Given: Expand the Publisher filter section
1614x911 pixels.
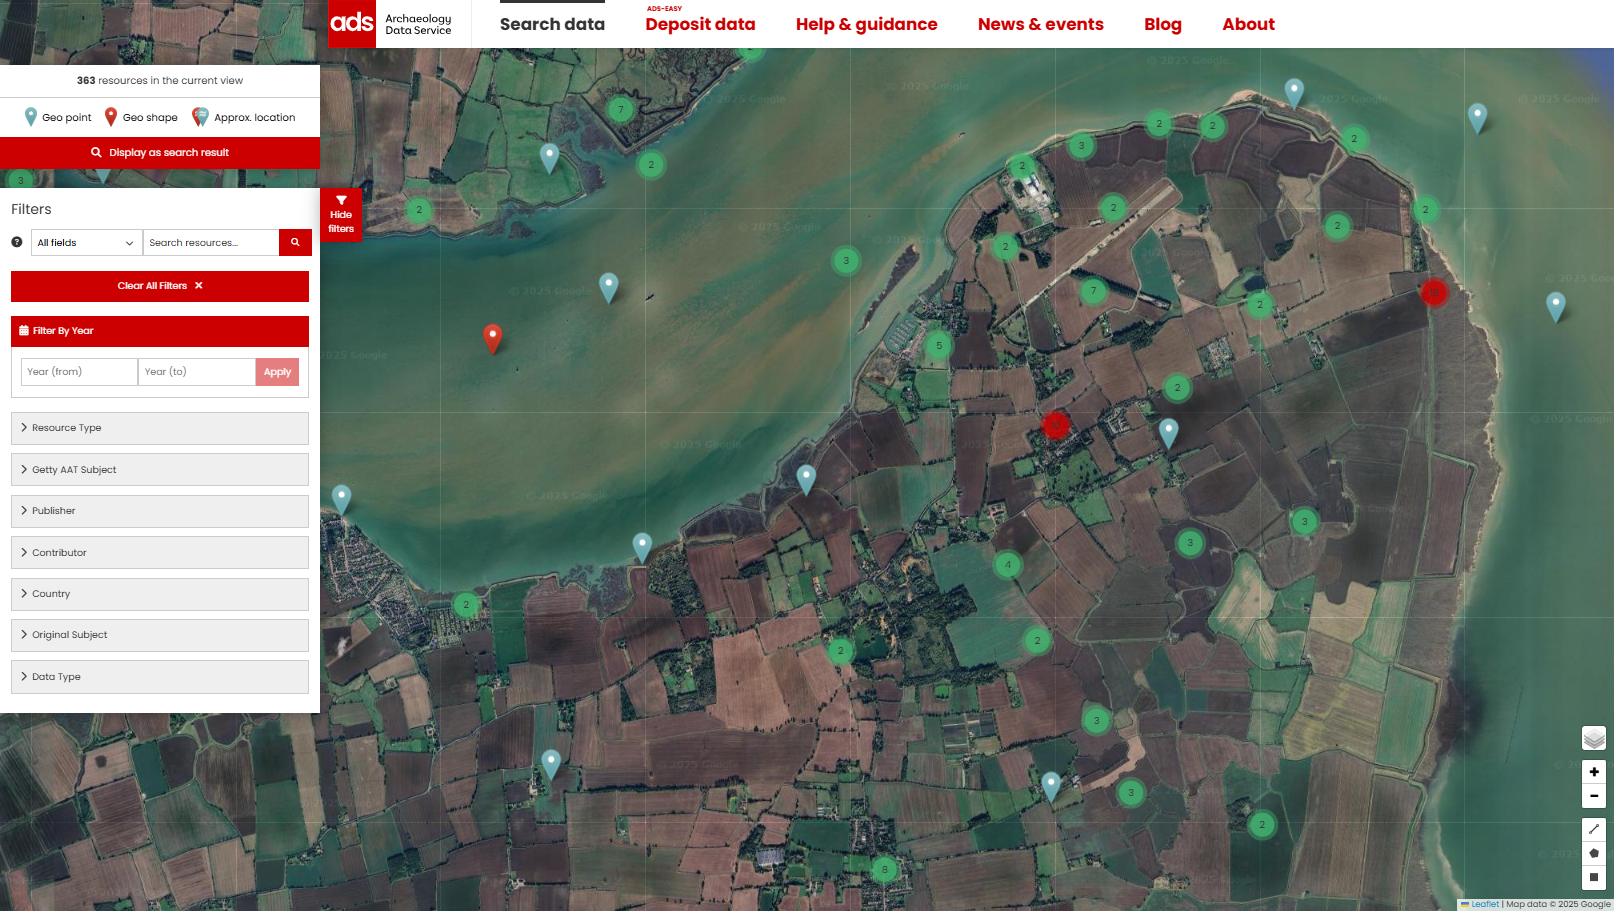Looking at the screenshot, I should (160, 511).
